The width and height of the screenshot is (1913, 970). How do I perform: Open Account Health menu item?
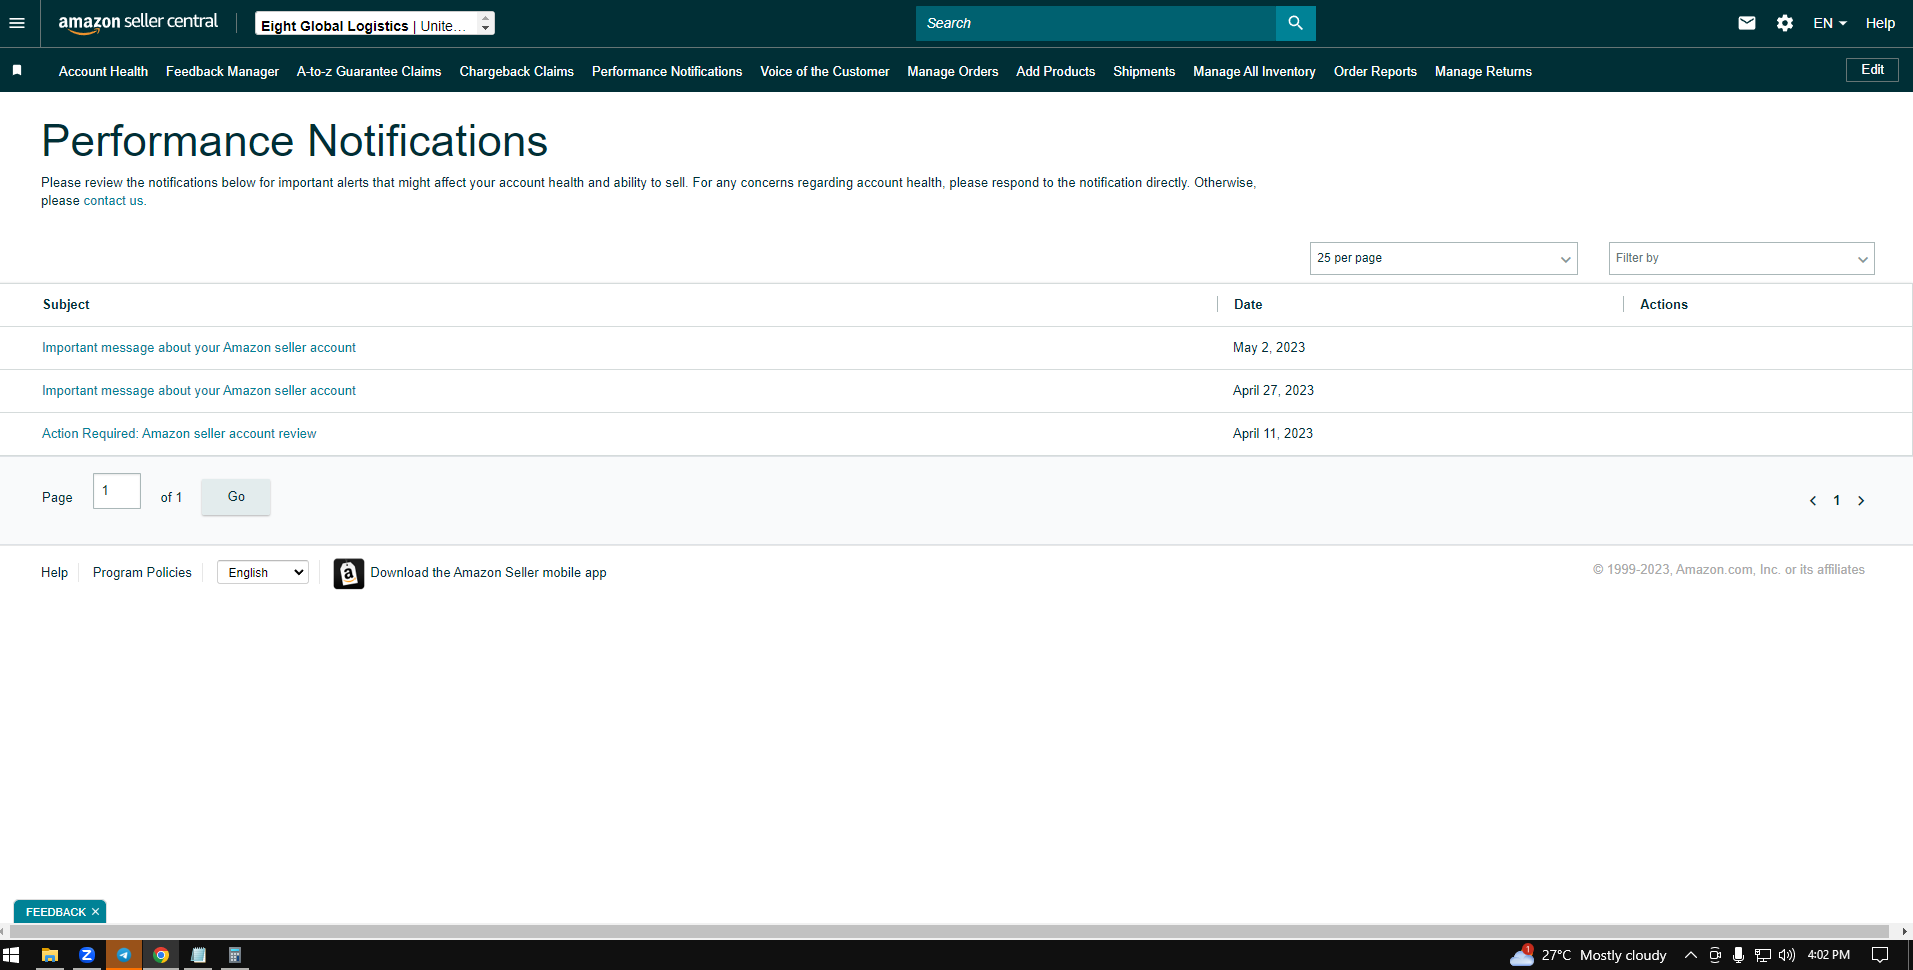pos(103,71)
